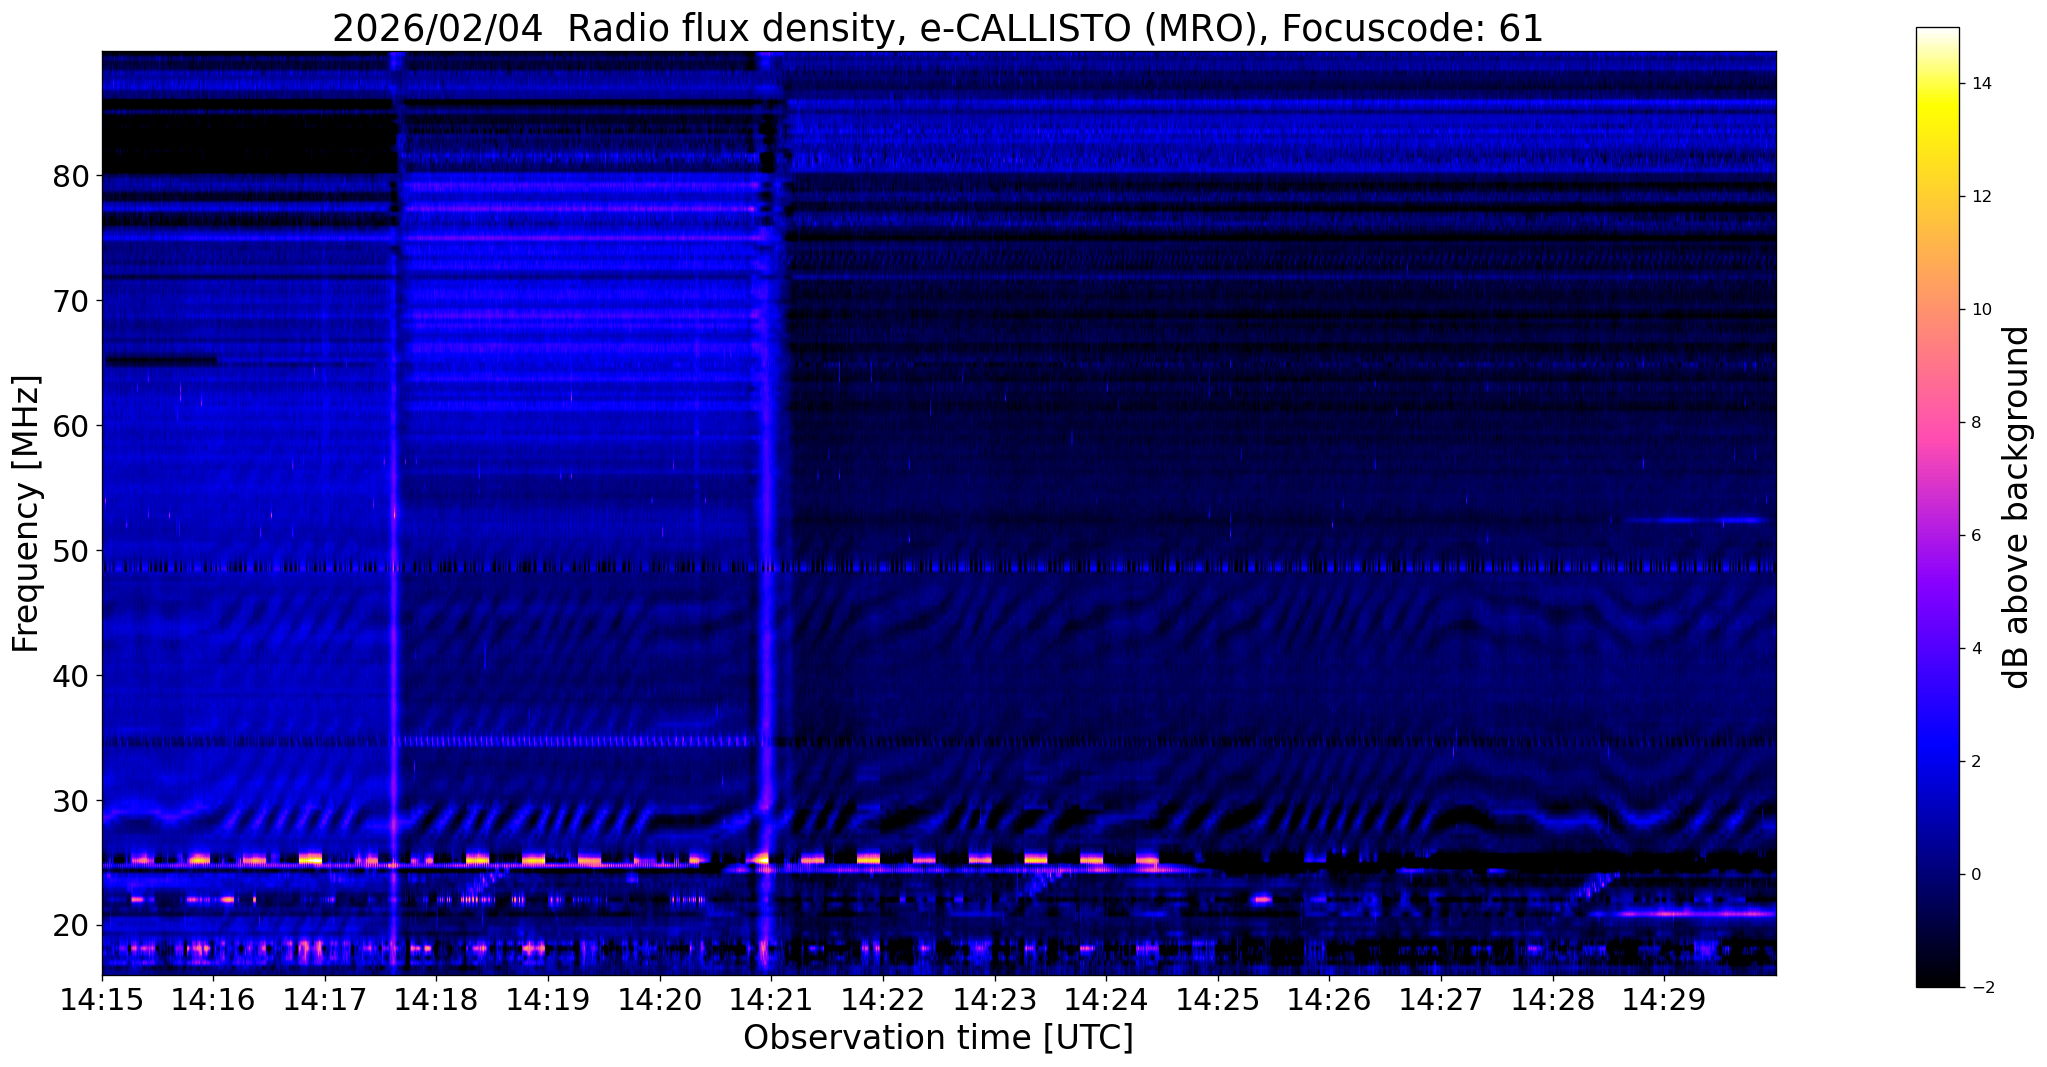Image resolution: width=2047 pixels, height=1067 pixels.
Task: Click the colorbar tick label 10
Action: [x=1981, y=310]
